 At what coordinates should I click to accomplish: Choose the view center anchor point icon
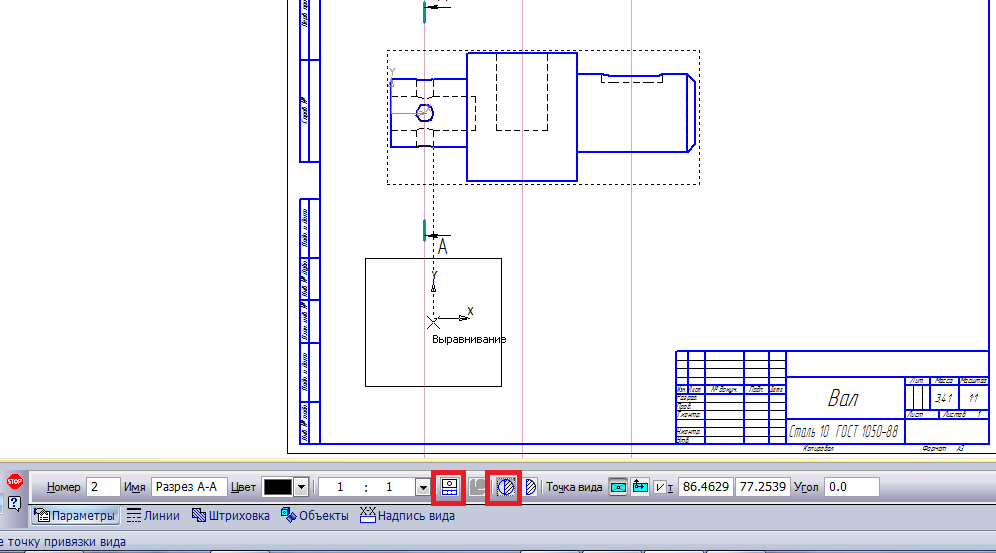[x=618, y=487]
